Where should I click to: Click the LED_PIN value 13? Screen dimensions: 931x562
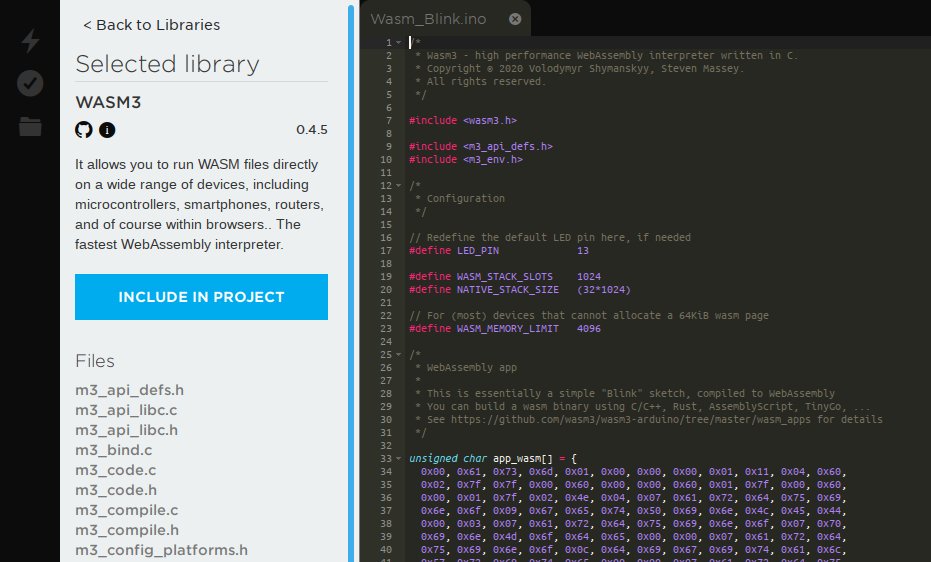583,250
